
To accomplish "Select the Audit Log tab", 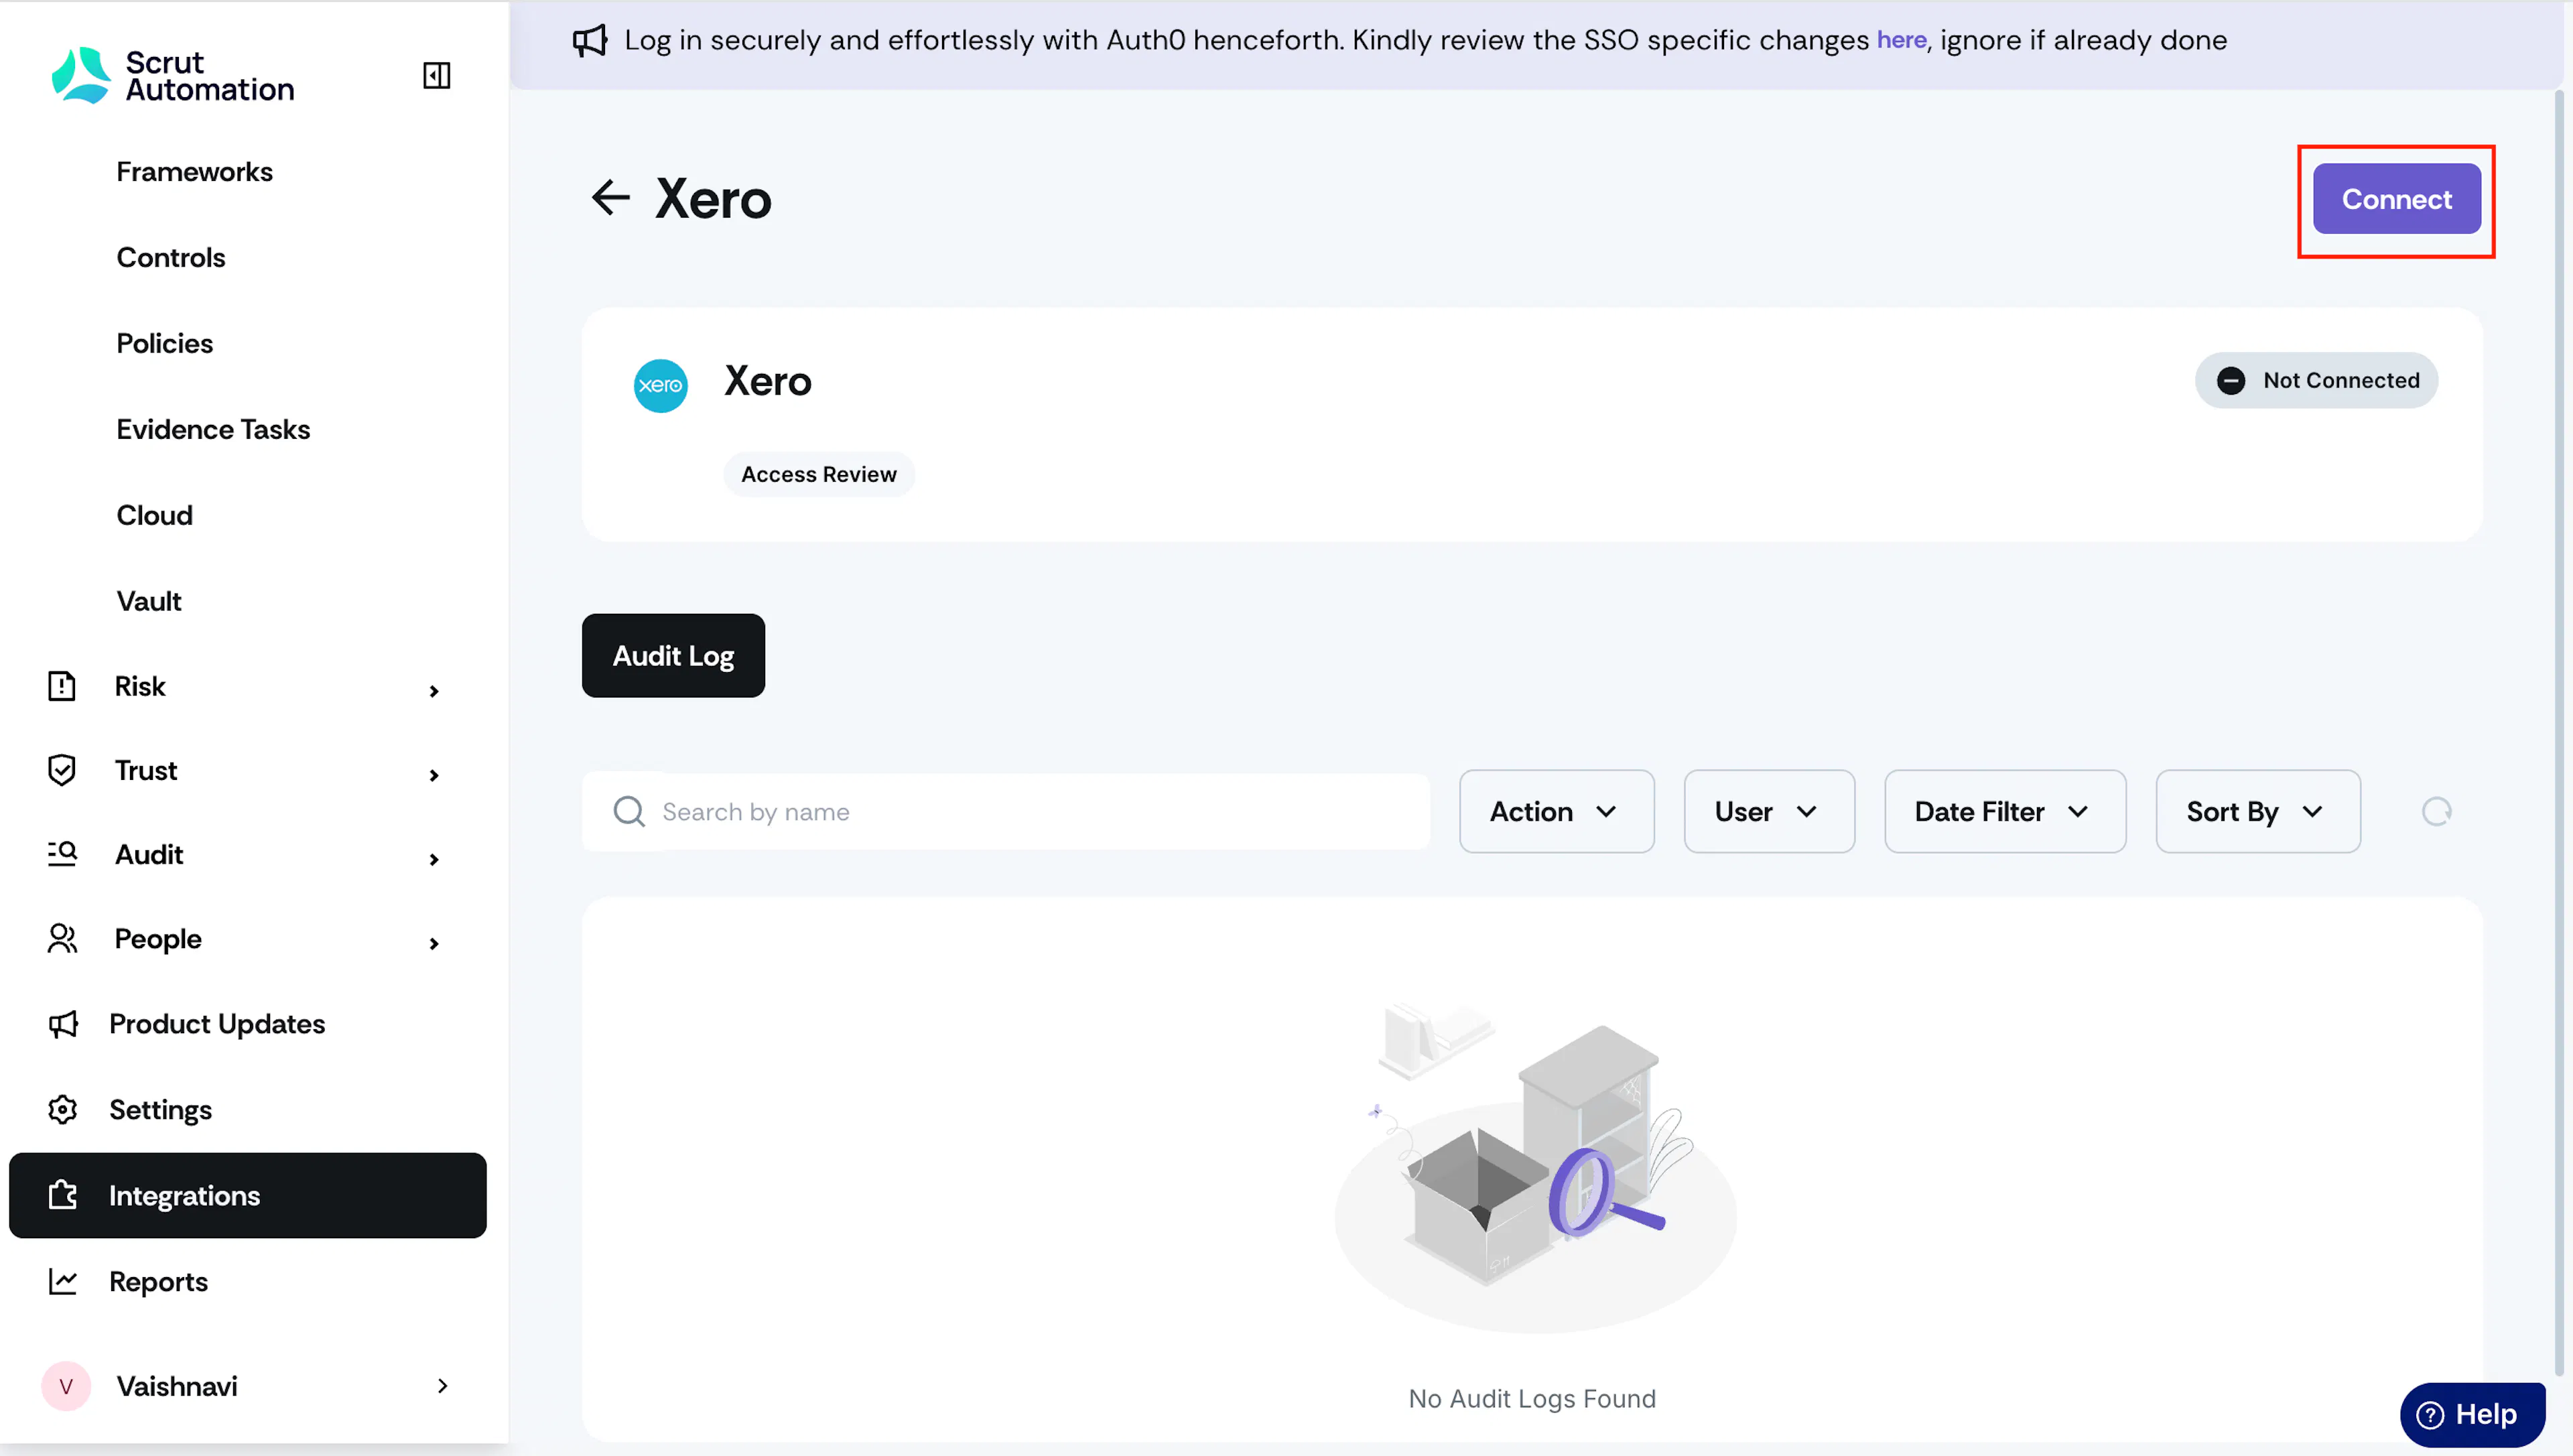I will tap(673, 655).
